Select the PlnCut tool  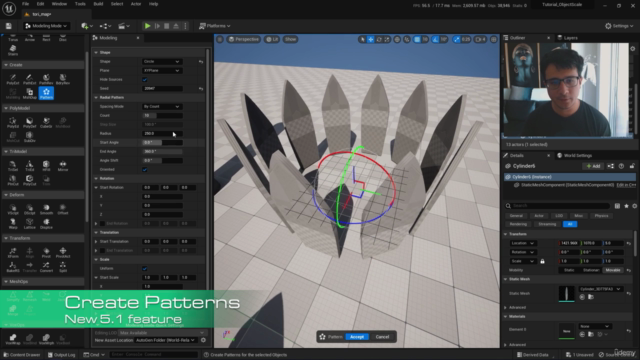13,180
